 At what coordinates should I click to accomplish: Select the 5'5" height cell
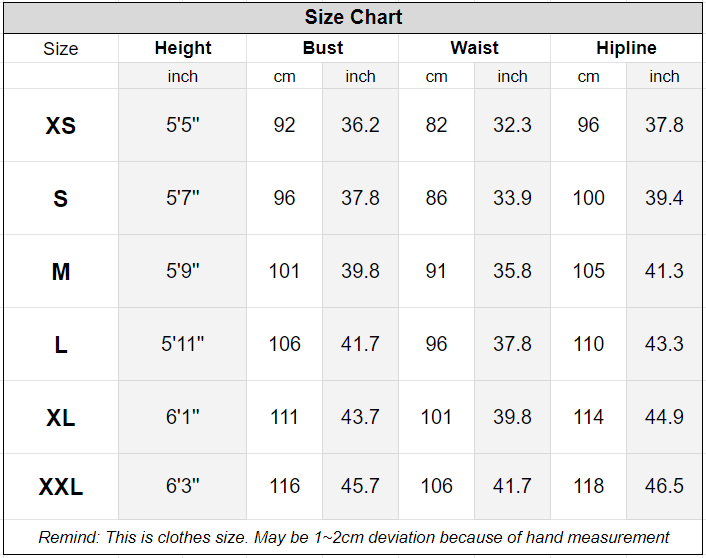183,126
